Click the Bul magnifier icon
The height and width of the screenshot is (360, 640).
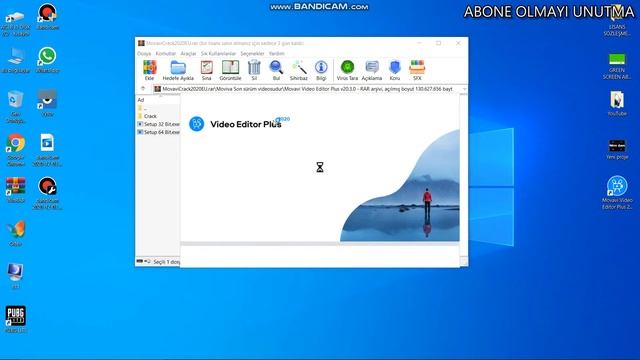point(276,70)
